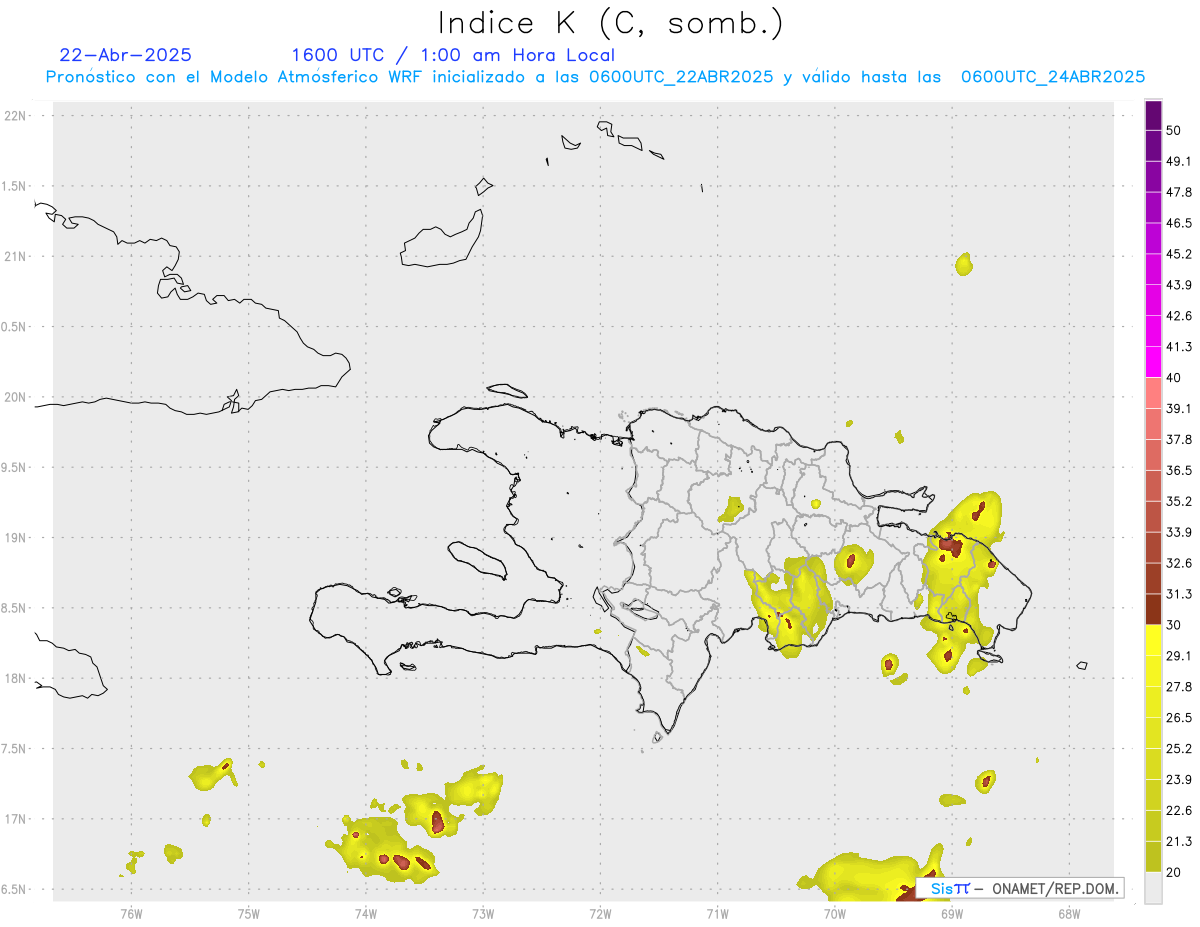Viewport: 1200px width, 927px height.
Task: Click the yellow color band between 29.1 and 30
Action: (1153, 640)
